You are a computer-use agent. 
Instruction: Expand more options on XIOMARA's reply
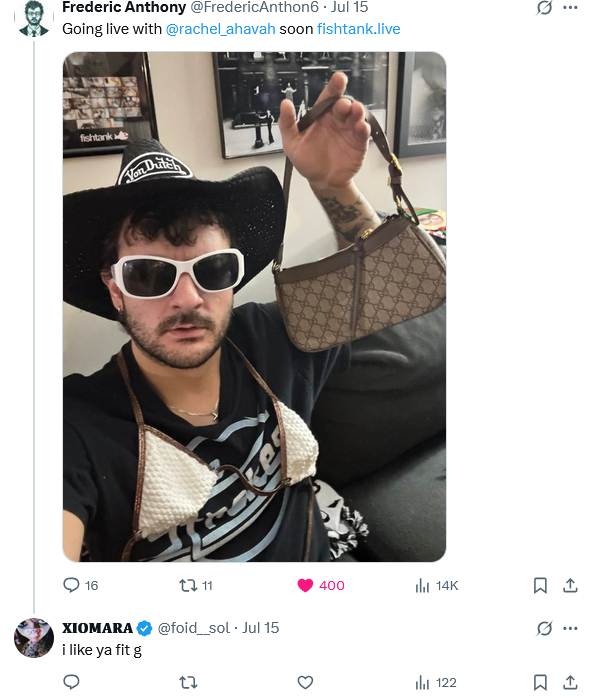[570, 629]
